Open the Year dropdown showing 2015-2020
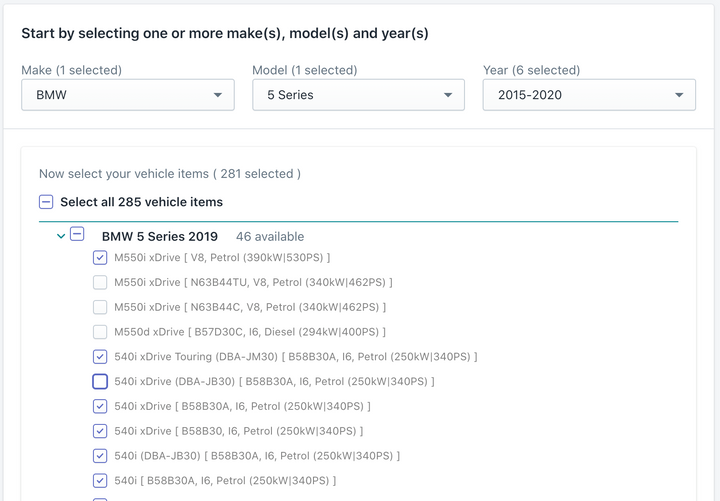The image size is (720, 501). point(589,95)
